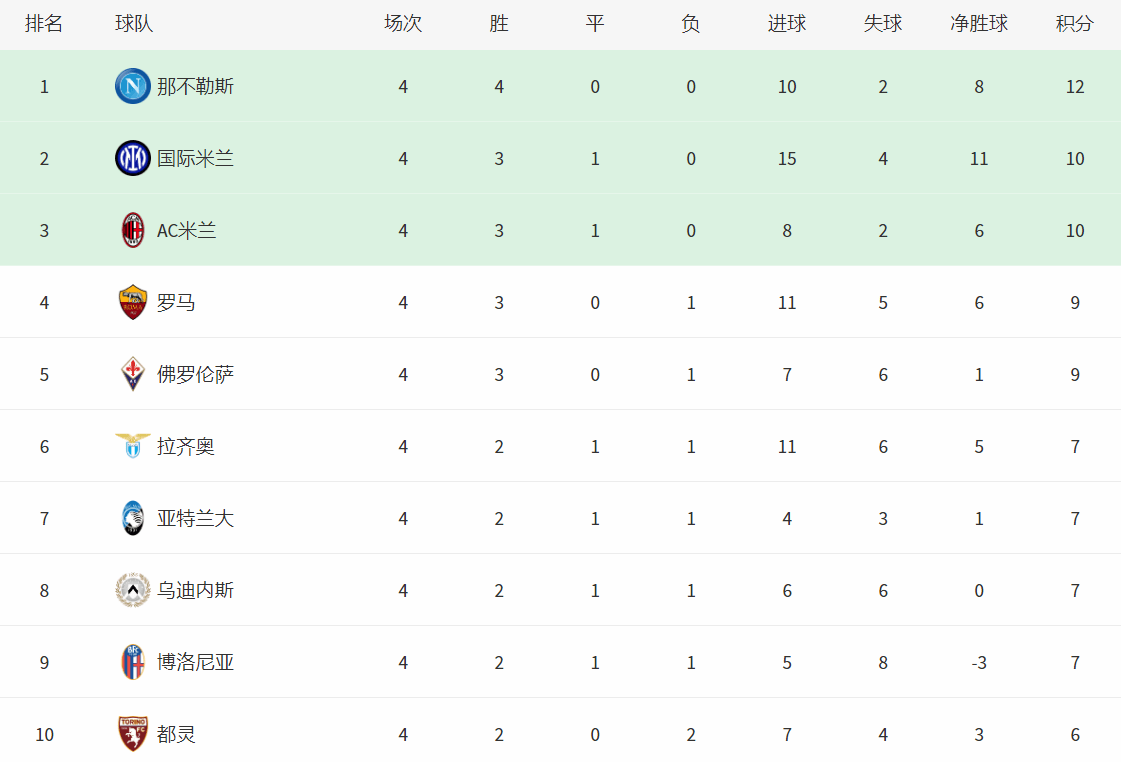Screen dimensions: 1121x762
Task: Click the Torino bull logo
Action: click(133, 734)
